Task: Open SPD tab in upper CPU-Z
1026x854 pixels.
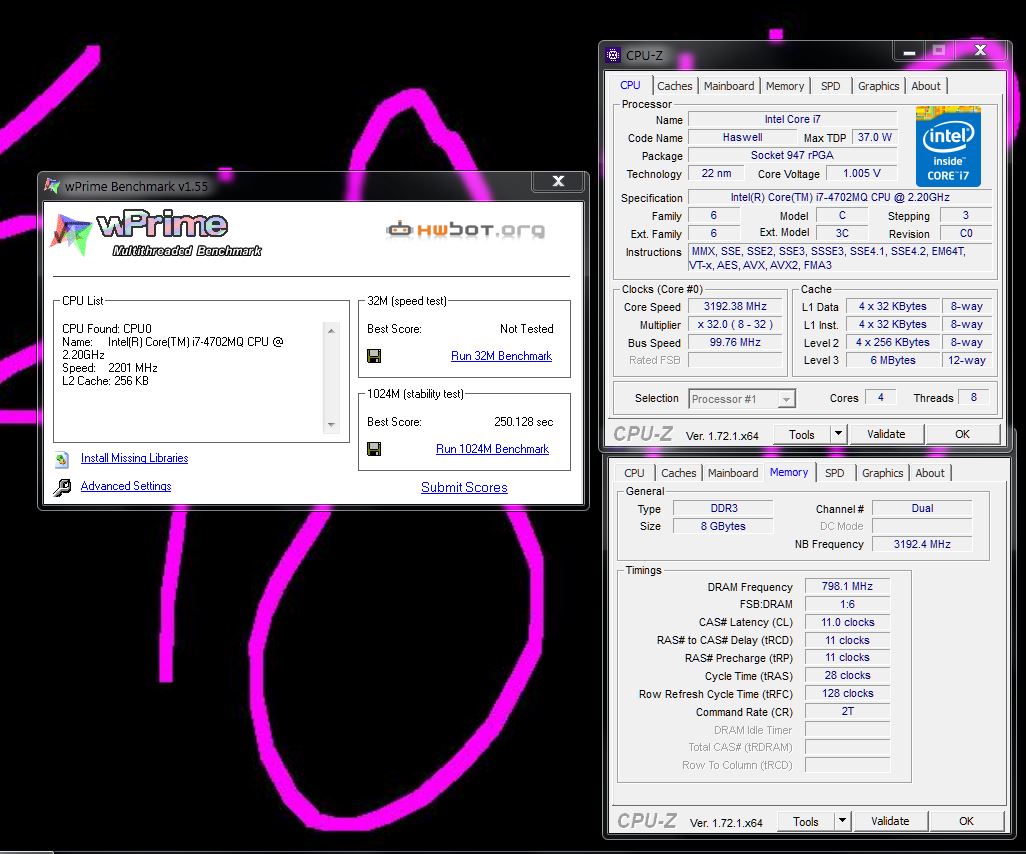Action: pos(830,86)
